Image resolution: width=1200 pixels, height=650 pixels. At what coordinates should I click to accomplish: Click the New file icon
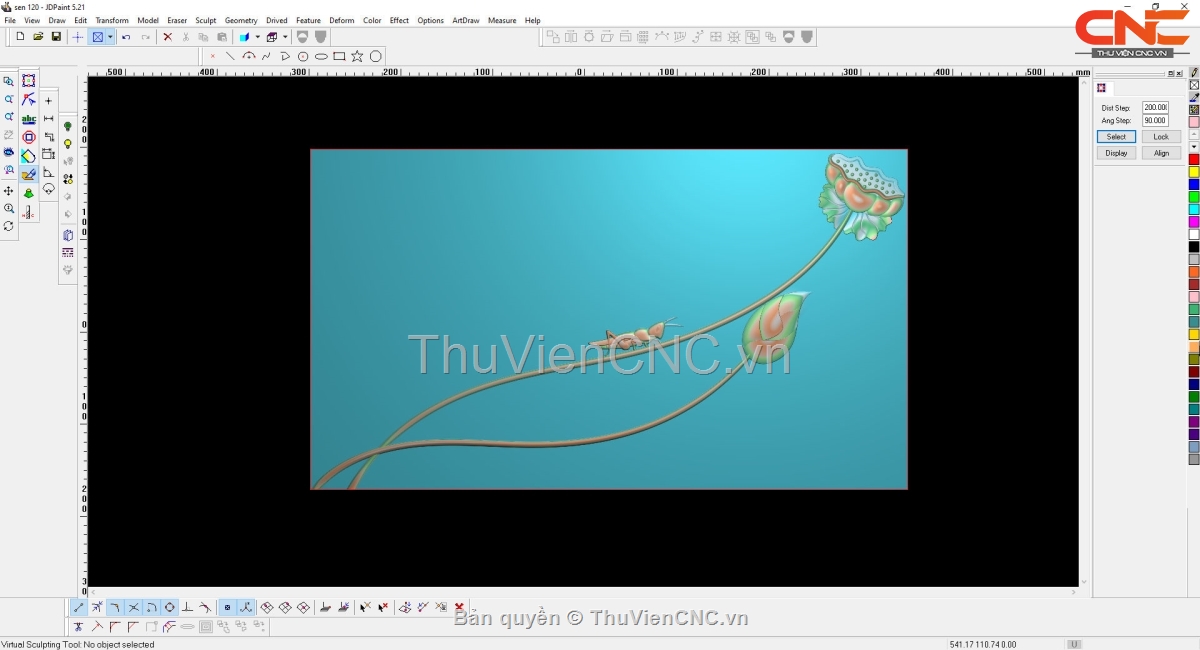20,37
